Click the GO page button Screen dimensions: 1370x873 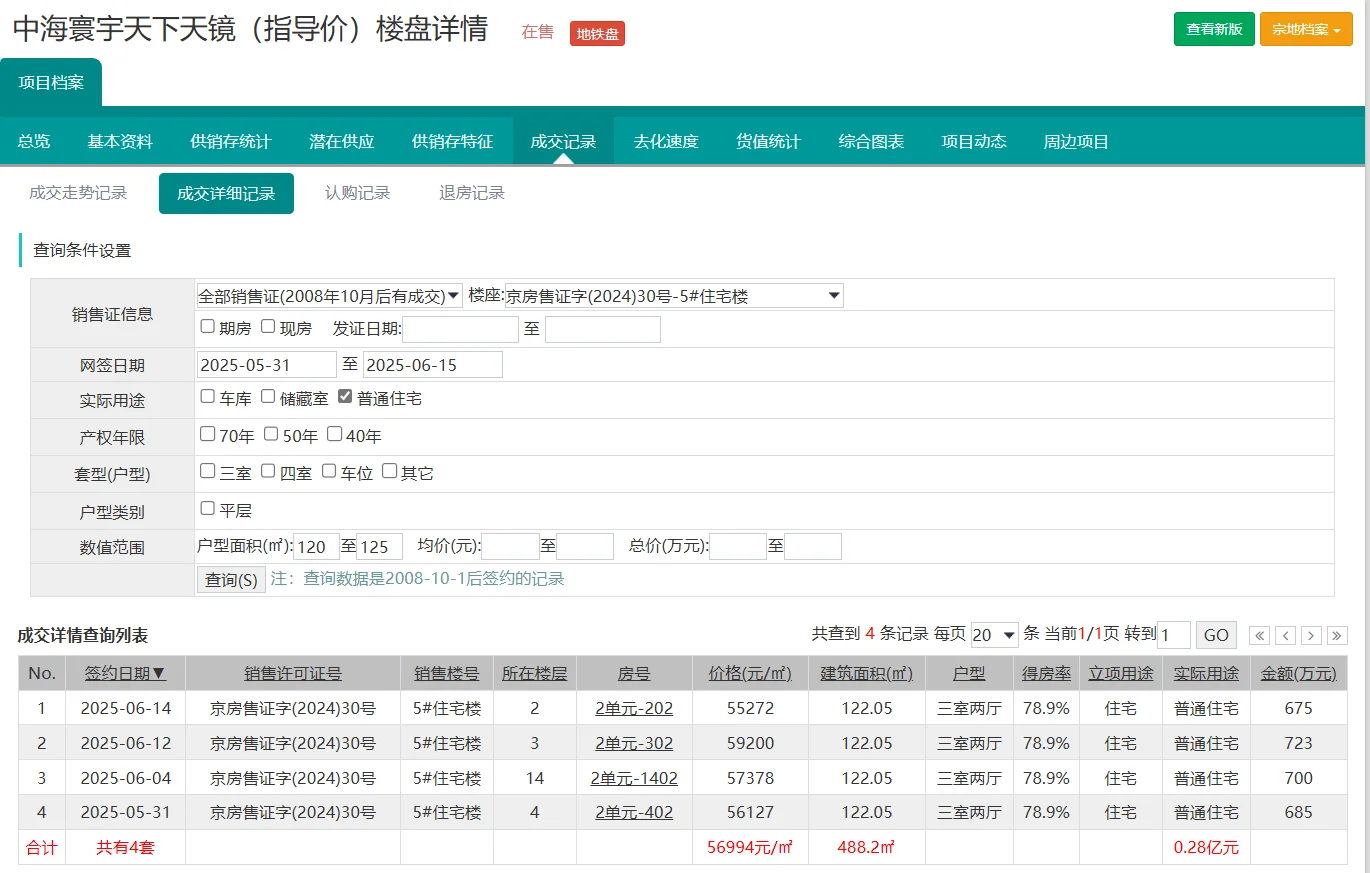(x=1216, y=635)
